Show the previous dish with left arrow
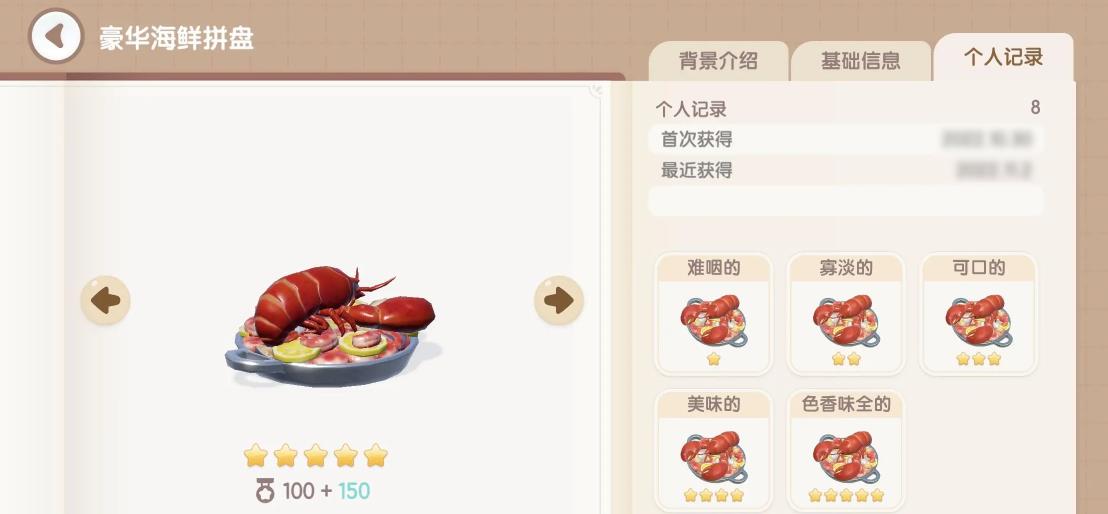This screenshot has width=1108, height=514. (105, 300)
